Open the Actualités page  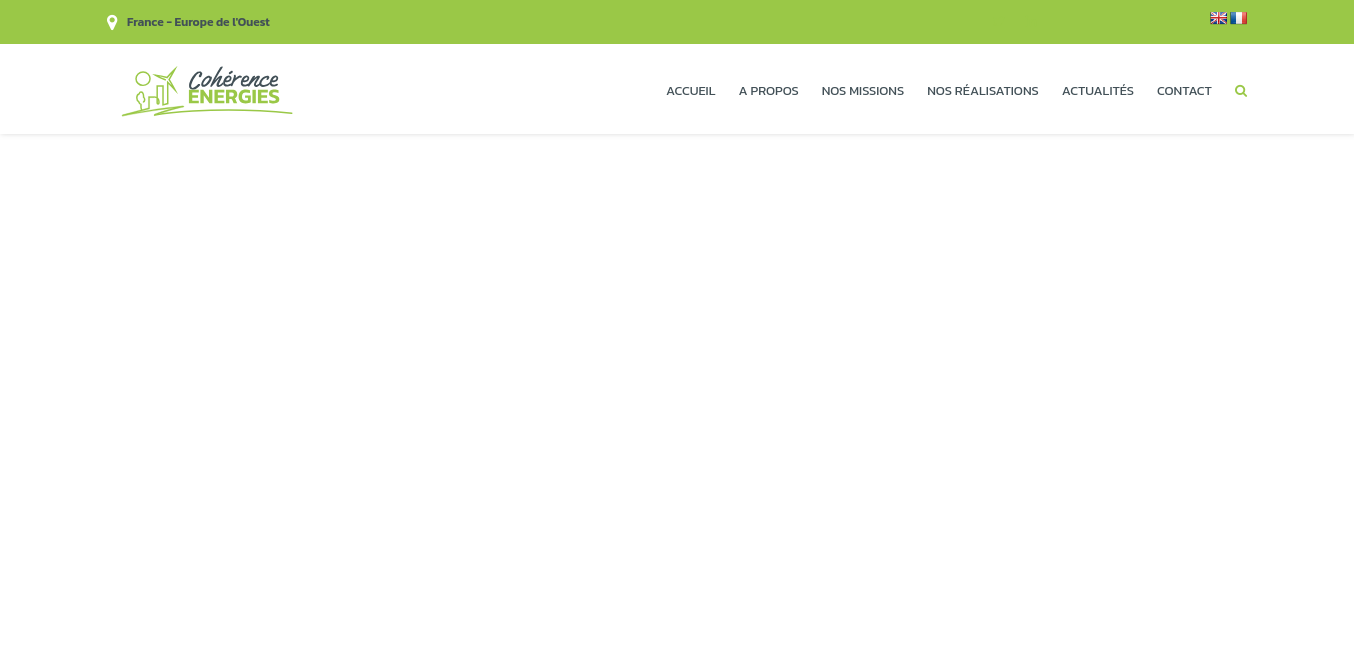point(1098,91)
